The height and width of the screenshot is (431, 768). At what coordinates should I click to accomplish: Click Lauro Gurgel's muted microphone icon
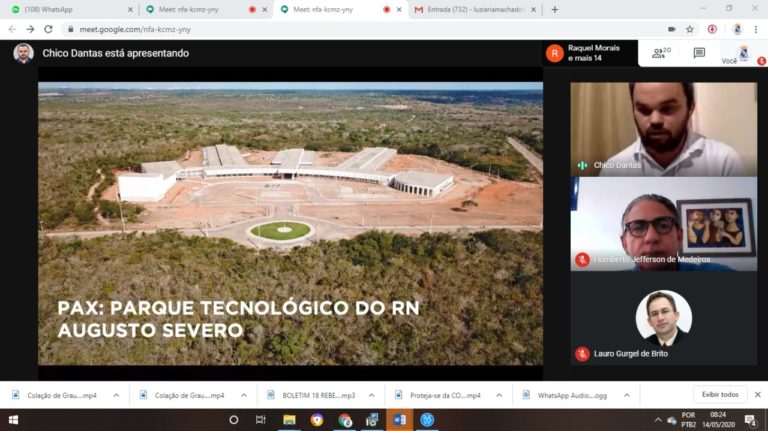click(582, 354)
